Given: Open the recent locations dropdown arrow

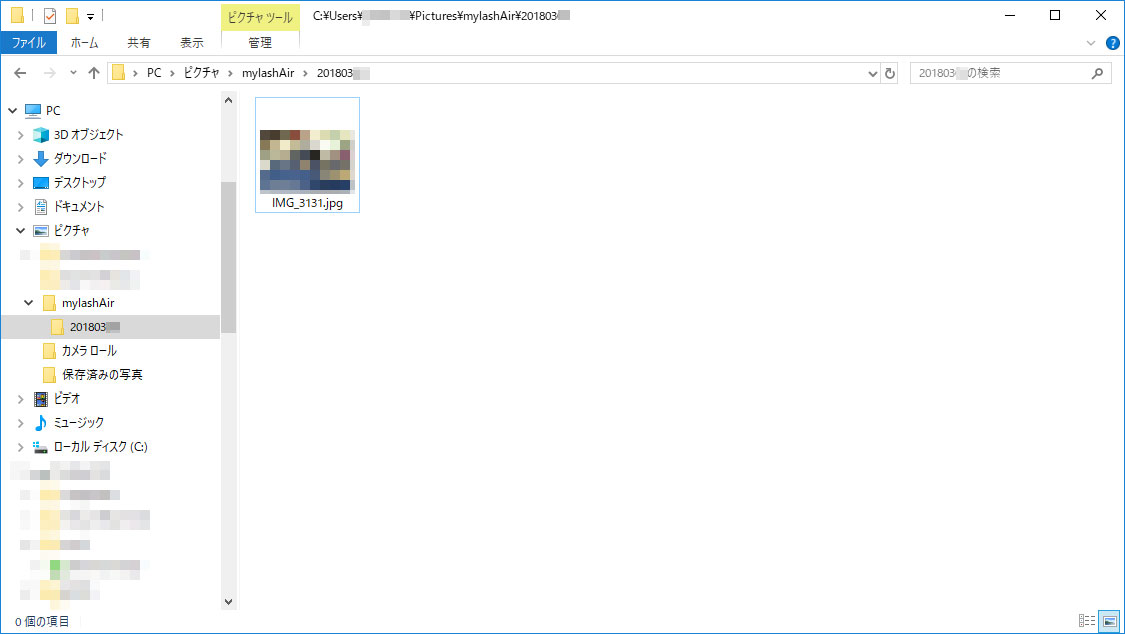Looking at the screenshot, I should 73,73.
